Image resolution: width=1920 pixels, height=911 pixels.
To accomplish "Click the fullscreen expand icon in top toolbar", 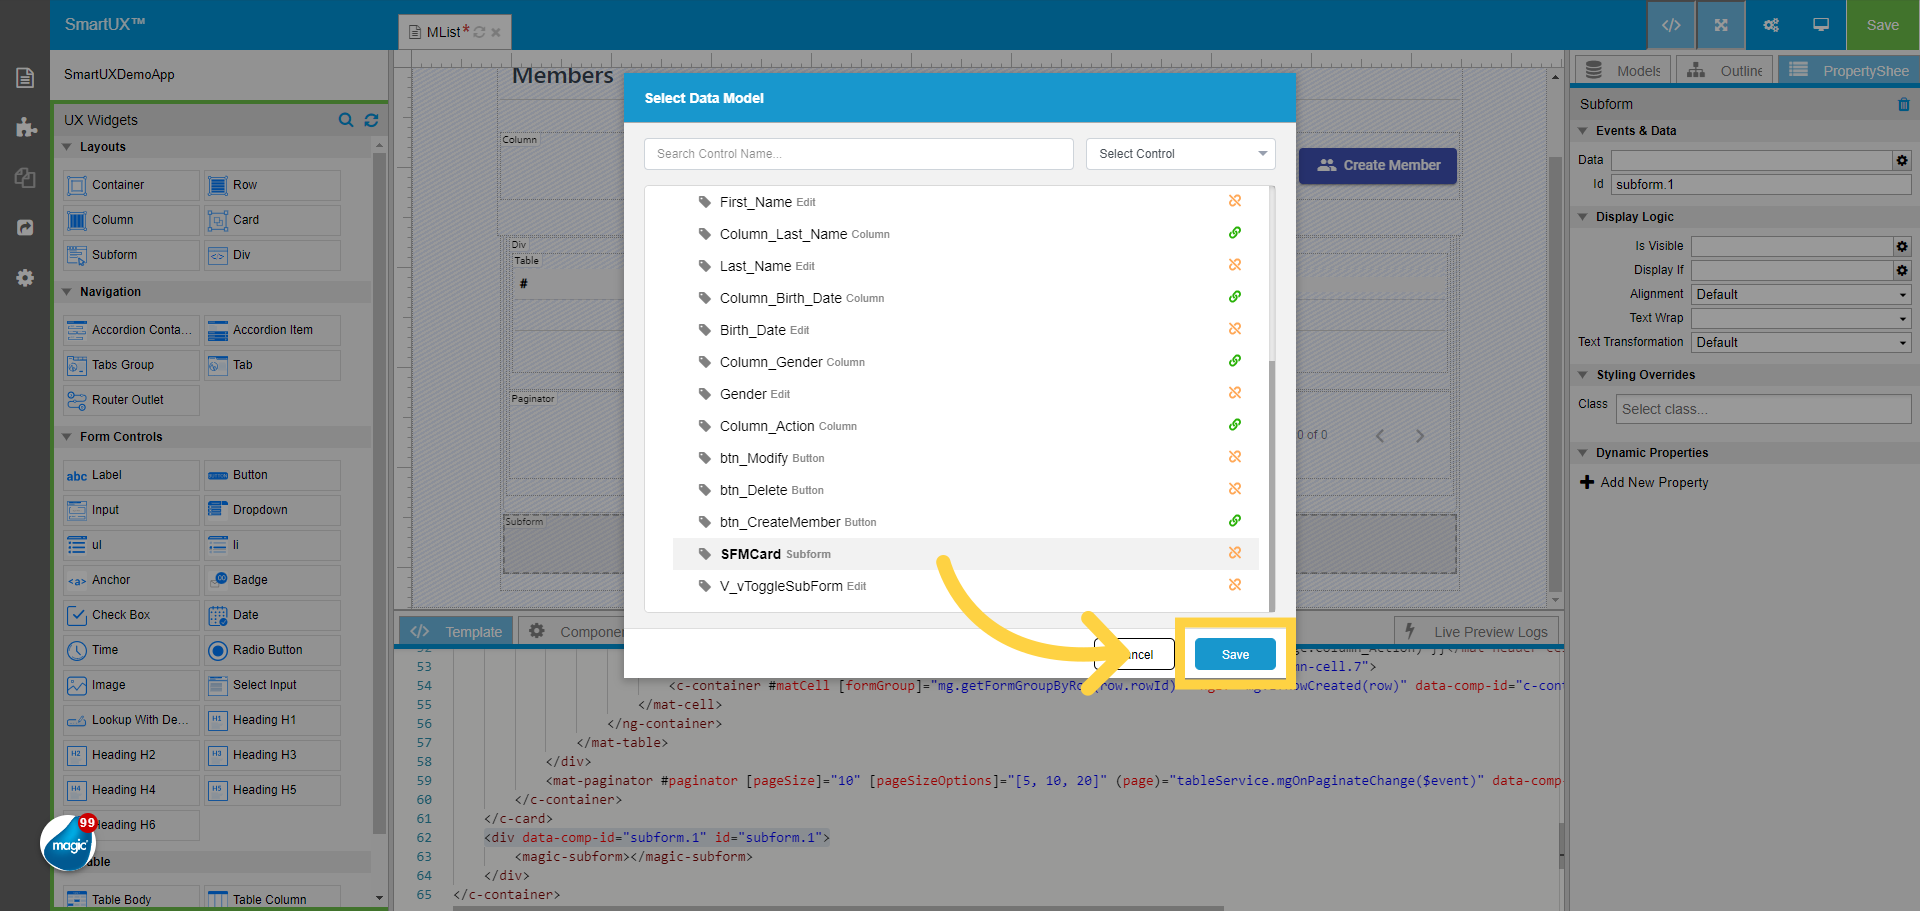I will [x=1721, y=25].
